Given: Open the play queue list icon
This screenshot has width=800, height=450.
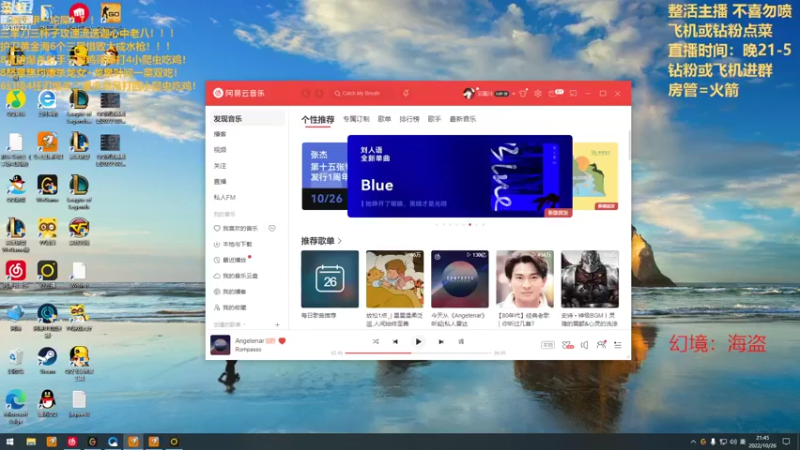Looking at the screenshot, I should click(x=617, y=345).
